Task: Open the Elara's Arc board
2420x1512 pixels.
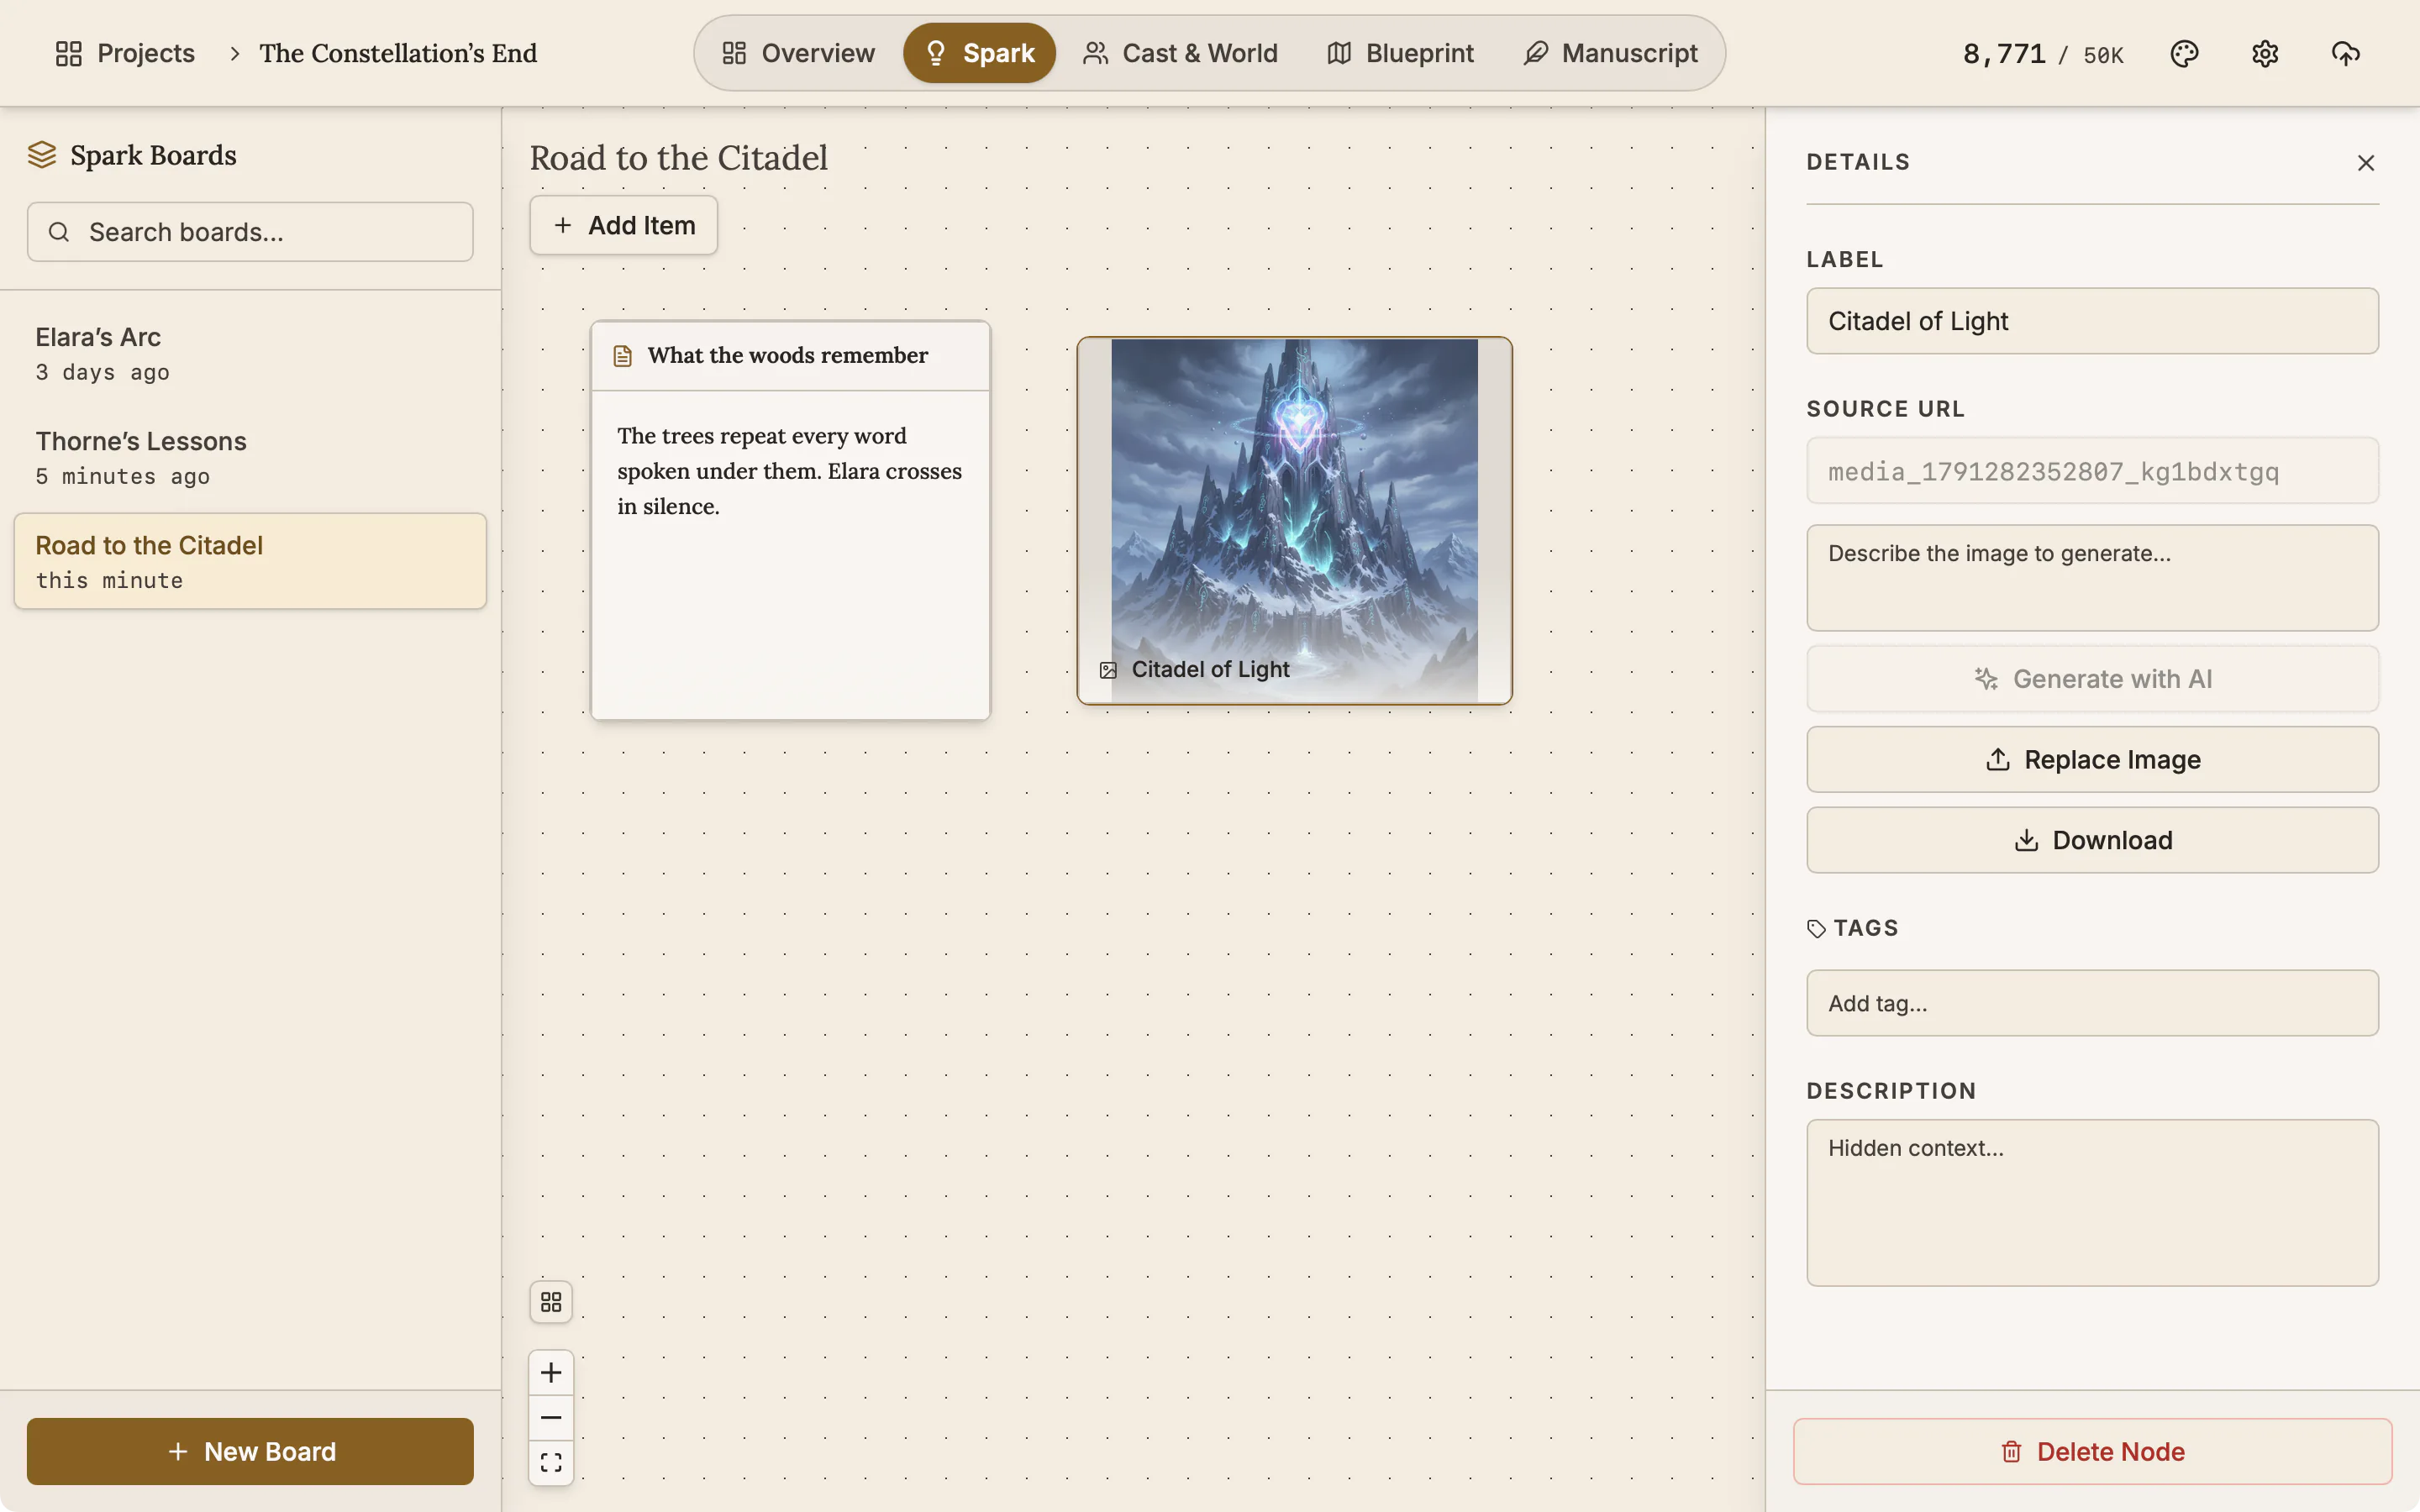Action: (x=250, y=353)
